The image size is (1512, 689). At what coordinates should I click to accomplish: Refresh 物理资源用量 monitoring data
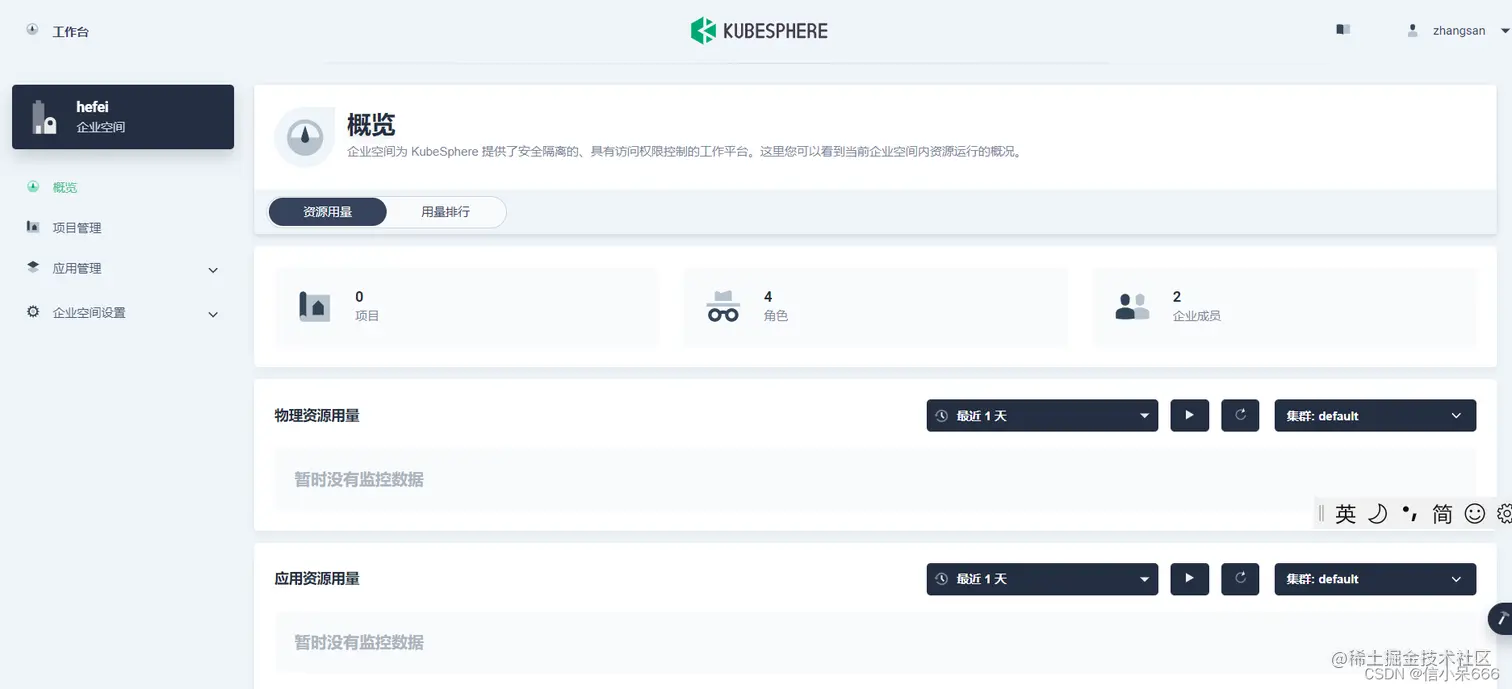tap(1240, 415)
